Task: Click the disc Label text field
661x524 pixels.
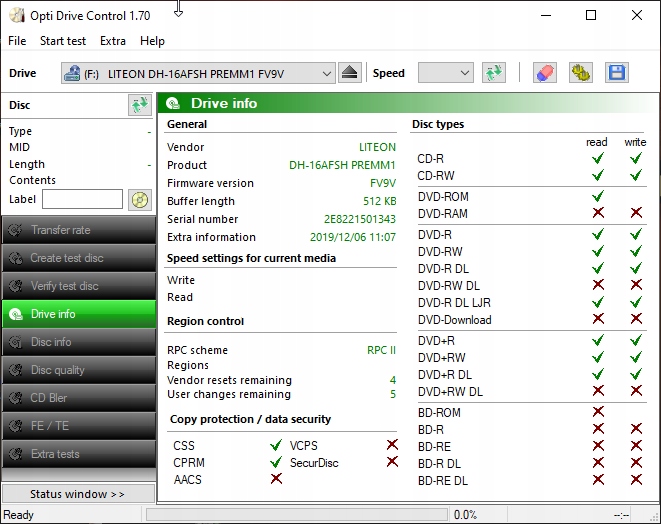Action: click(x=82, y=199)
